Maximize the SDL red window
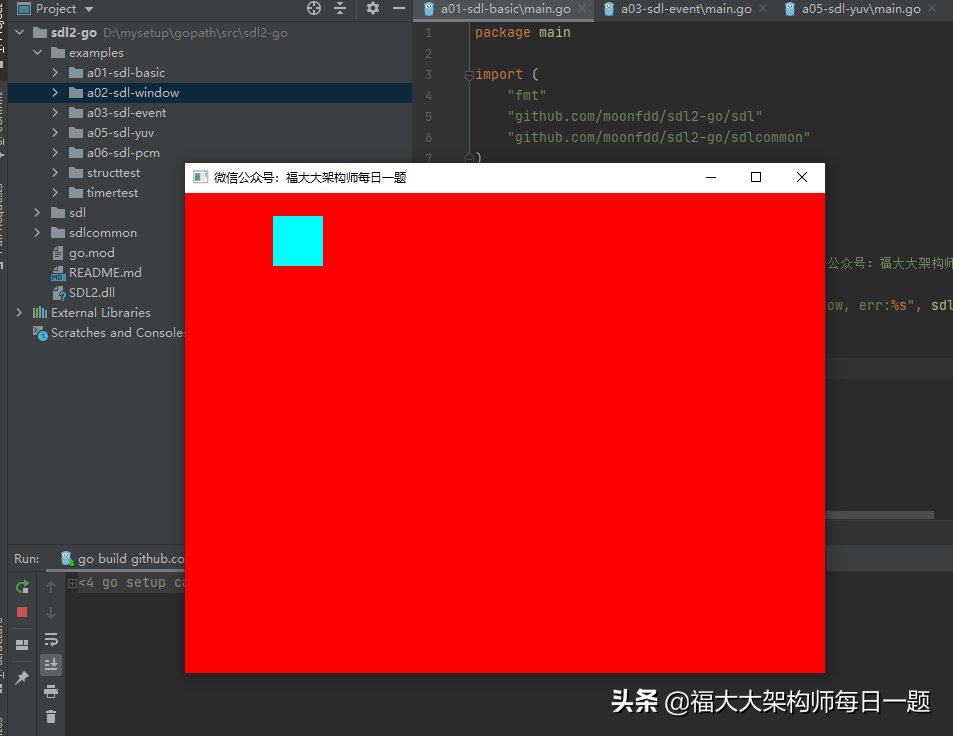This screenshot has height=736, width=953. [x=755, y=177]
